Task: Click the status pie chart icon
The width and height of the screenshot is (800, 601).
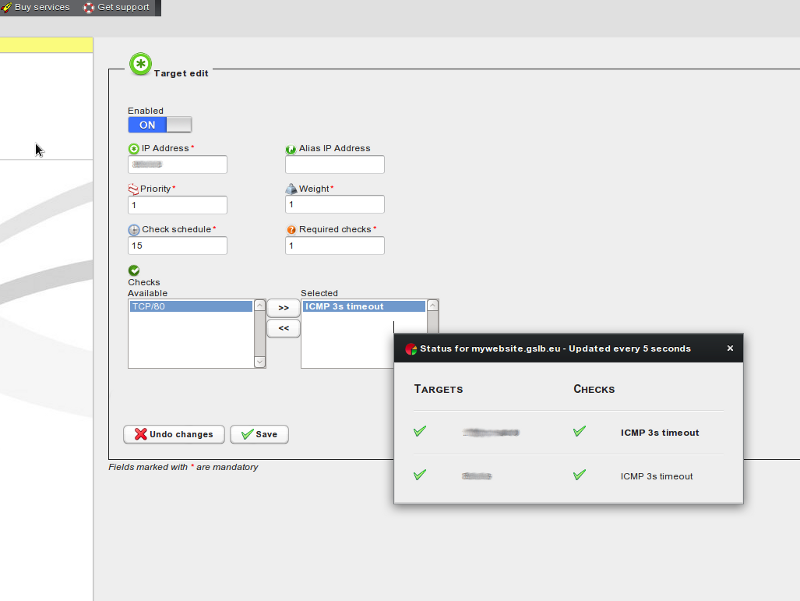Action: click(x=411, y=349)
